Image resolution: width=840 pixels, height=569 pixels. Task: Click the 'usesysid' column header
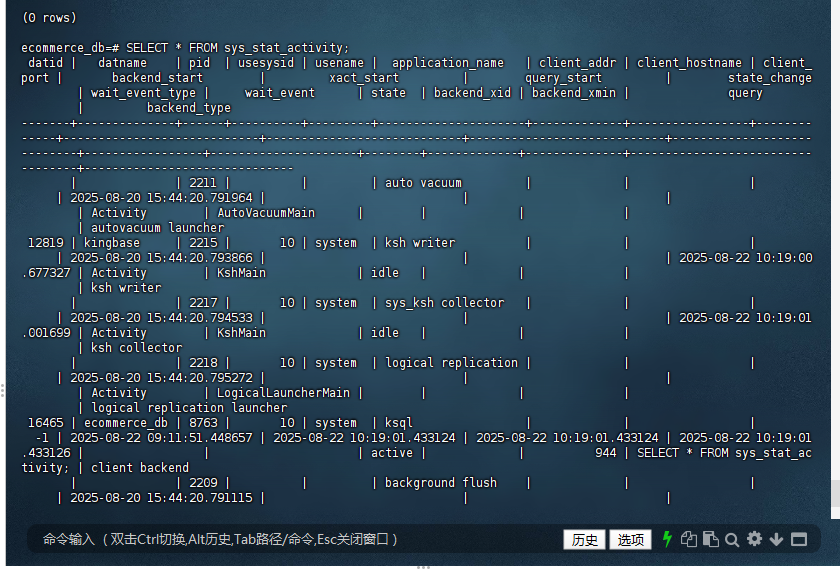(x=266, y=63)
